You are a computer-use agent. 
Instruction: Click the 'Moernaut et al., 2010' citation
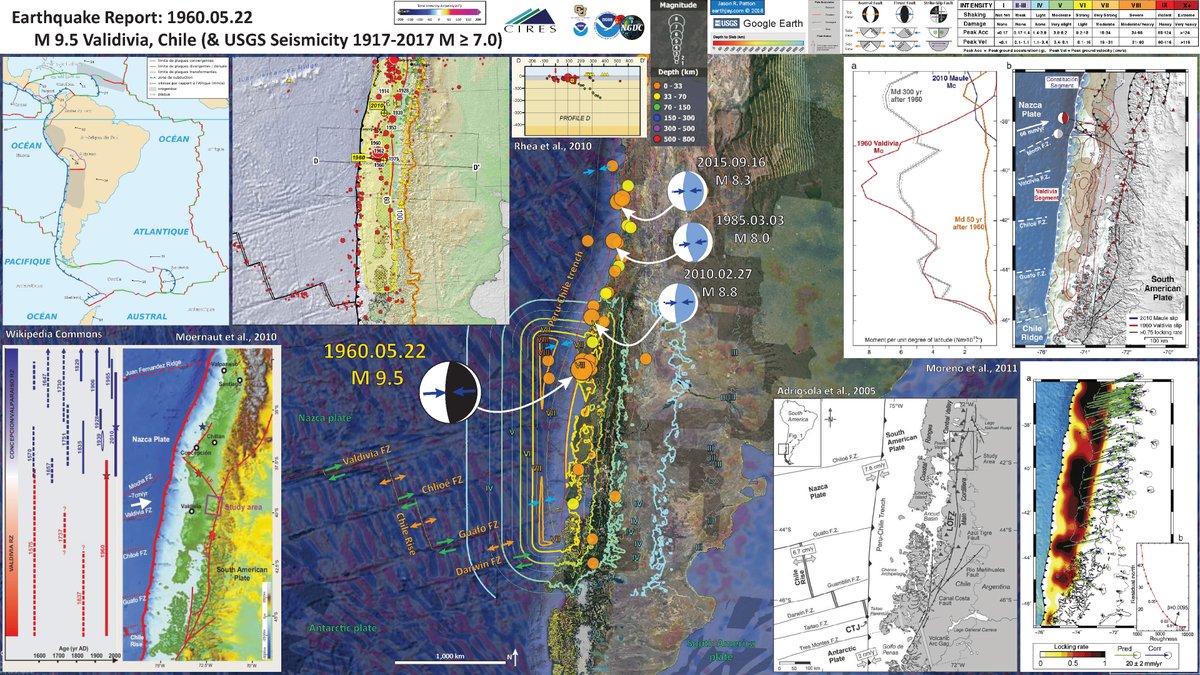[x=228, y=337]
